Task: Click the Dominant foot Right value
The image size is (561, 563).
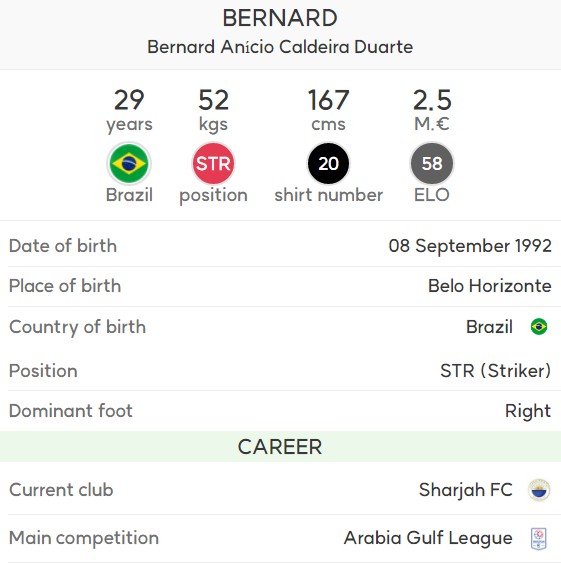Action: pyautogui.click(x=528, y=411)
